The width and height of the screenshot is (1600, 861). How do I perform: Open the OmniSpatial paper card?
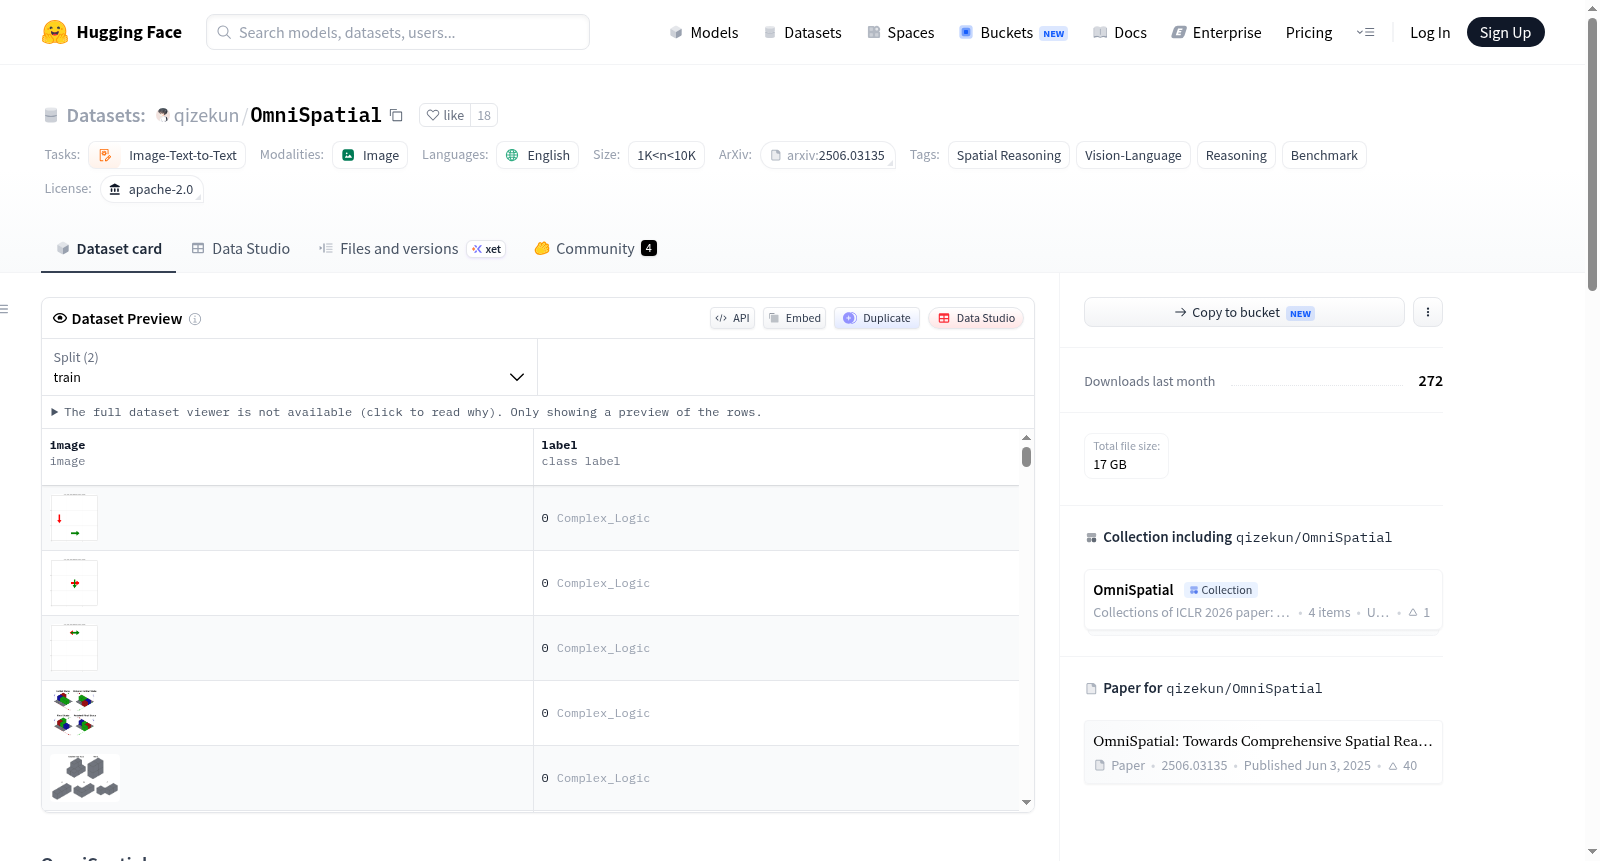(x=1263, y=752)
